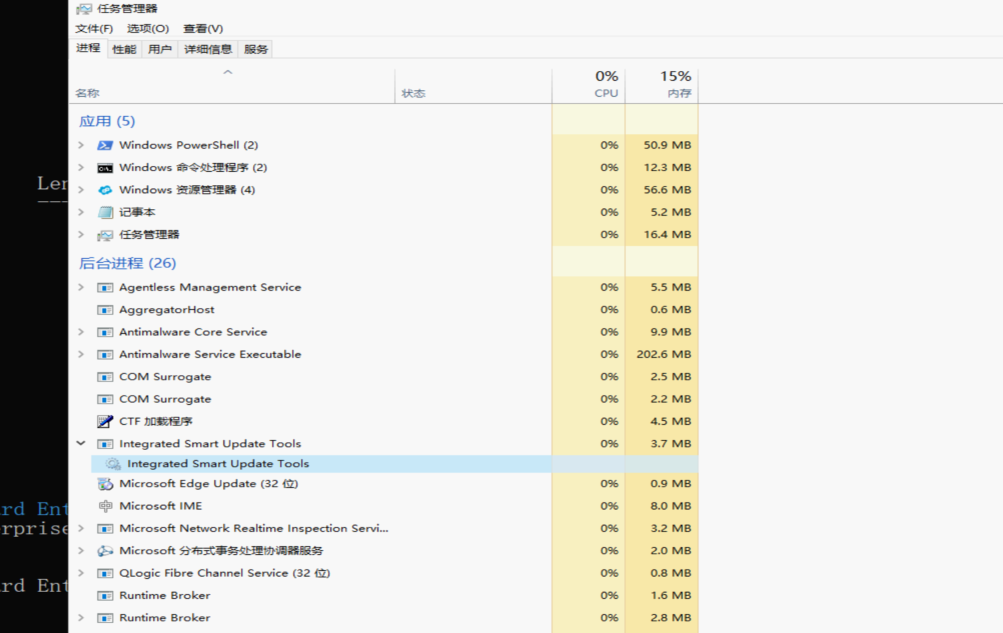Click the 任务管理器 process icon
Screen dimensions: 1003x633
(105, 235)
